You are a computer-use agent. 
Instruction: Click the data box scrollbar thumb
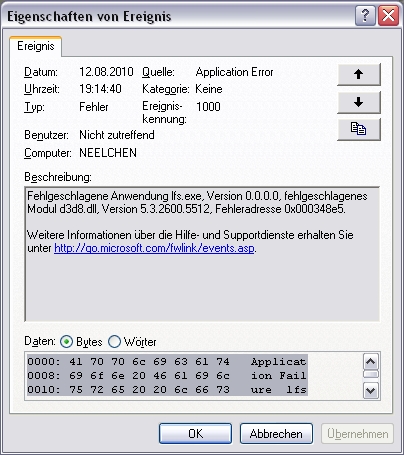(371, 374)
